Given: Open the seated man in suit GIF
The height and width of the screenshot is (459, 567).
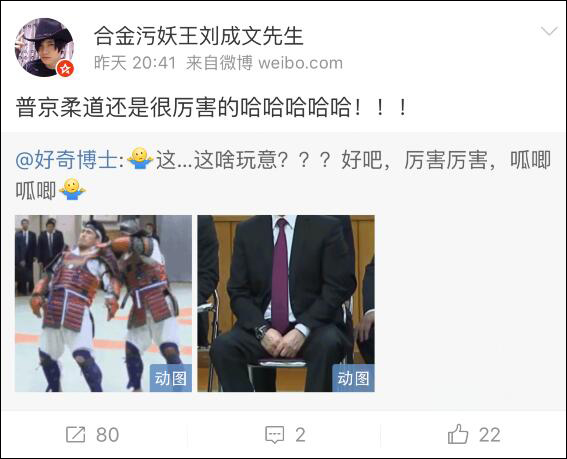Looking at the screenshot, I should coord(286,303).
